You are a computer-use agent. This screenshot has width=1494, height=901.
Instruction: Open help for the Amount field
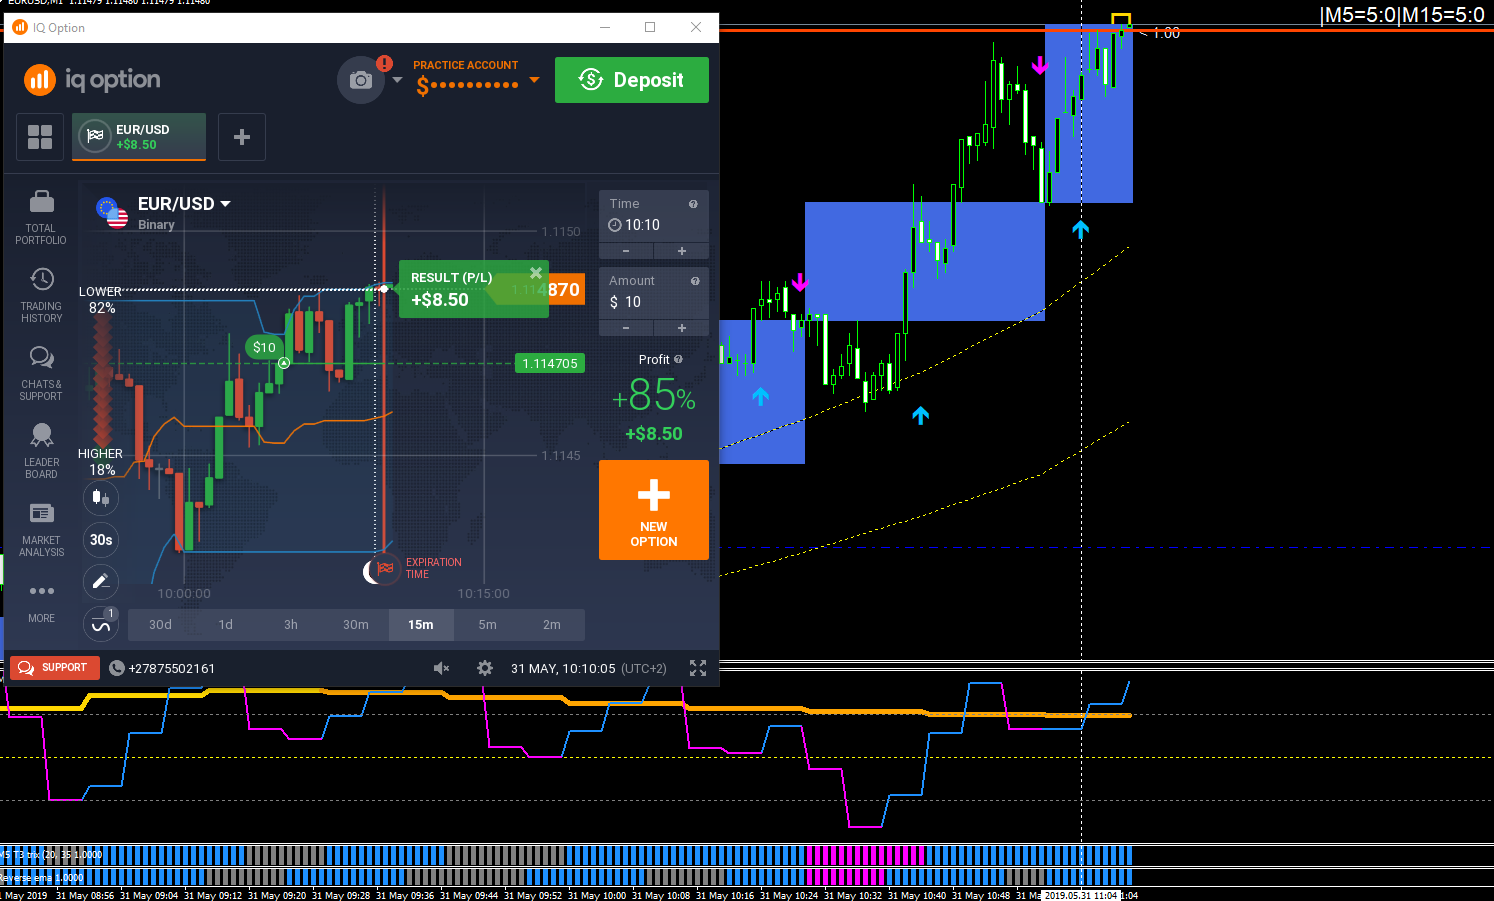tap(695, 281)
